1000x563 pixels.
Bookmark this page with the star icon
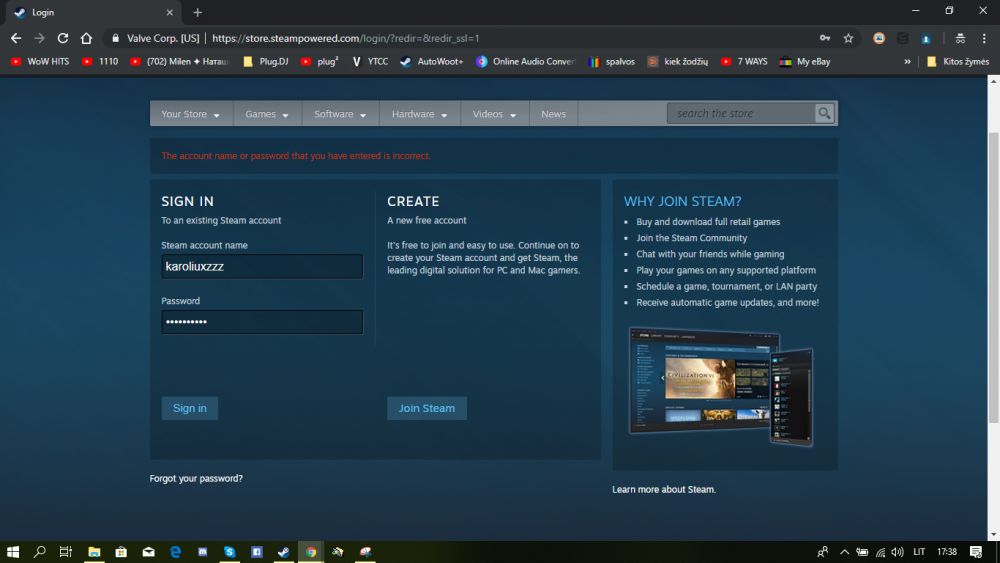(848, 38)
